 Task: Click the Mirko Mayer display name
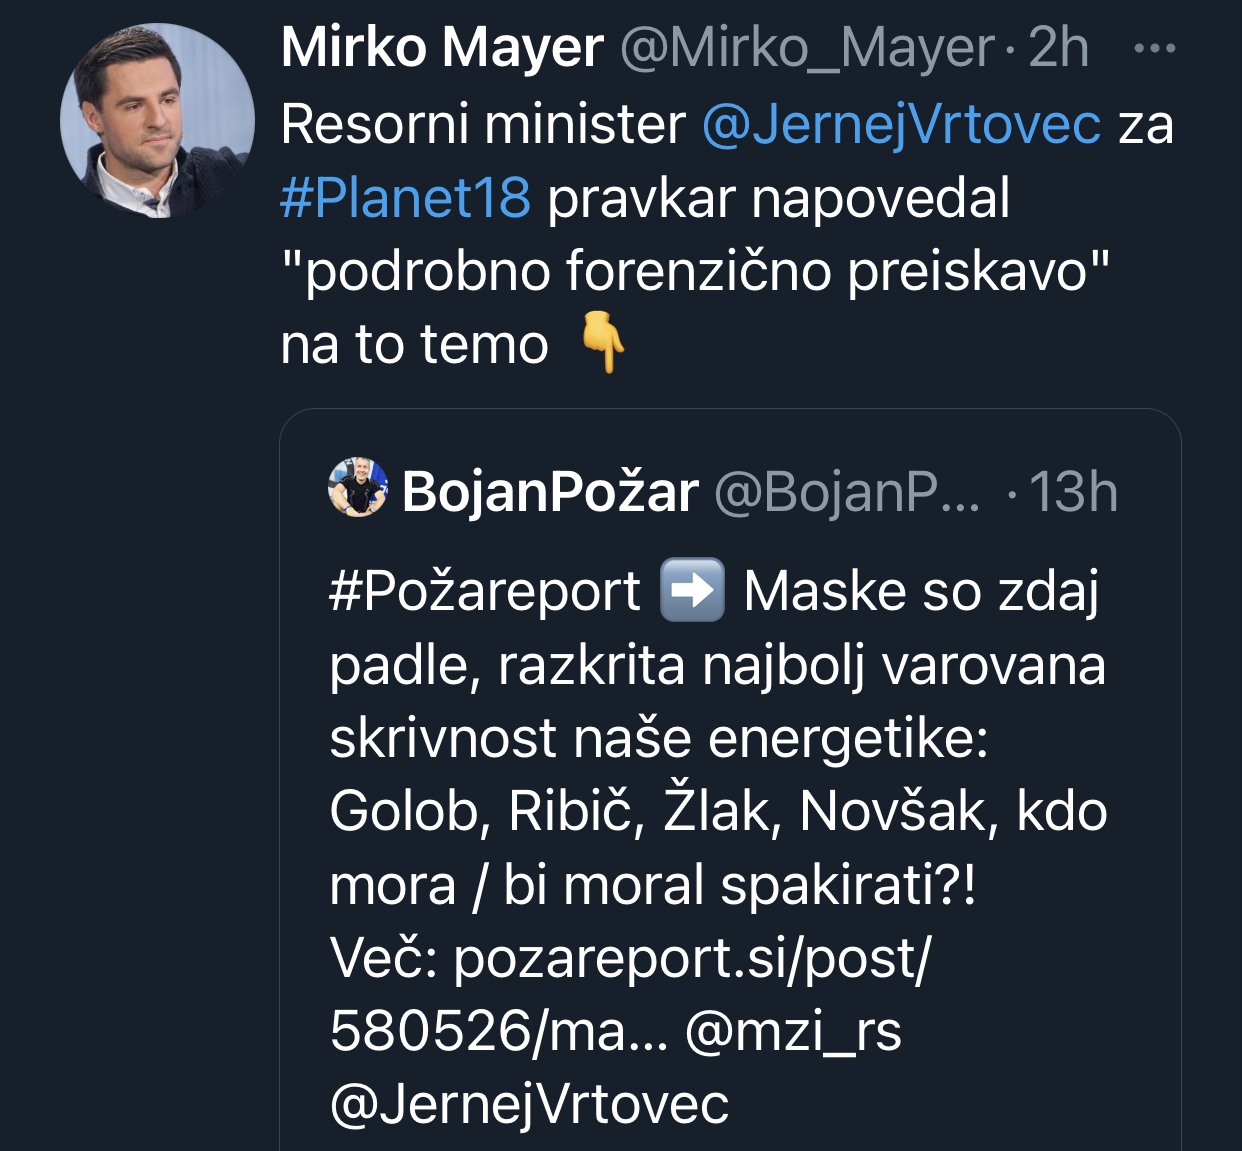pyautogui.click(x=442, y=47)
